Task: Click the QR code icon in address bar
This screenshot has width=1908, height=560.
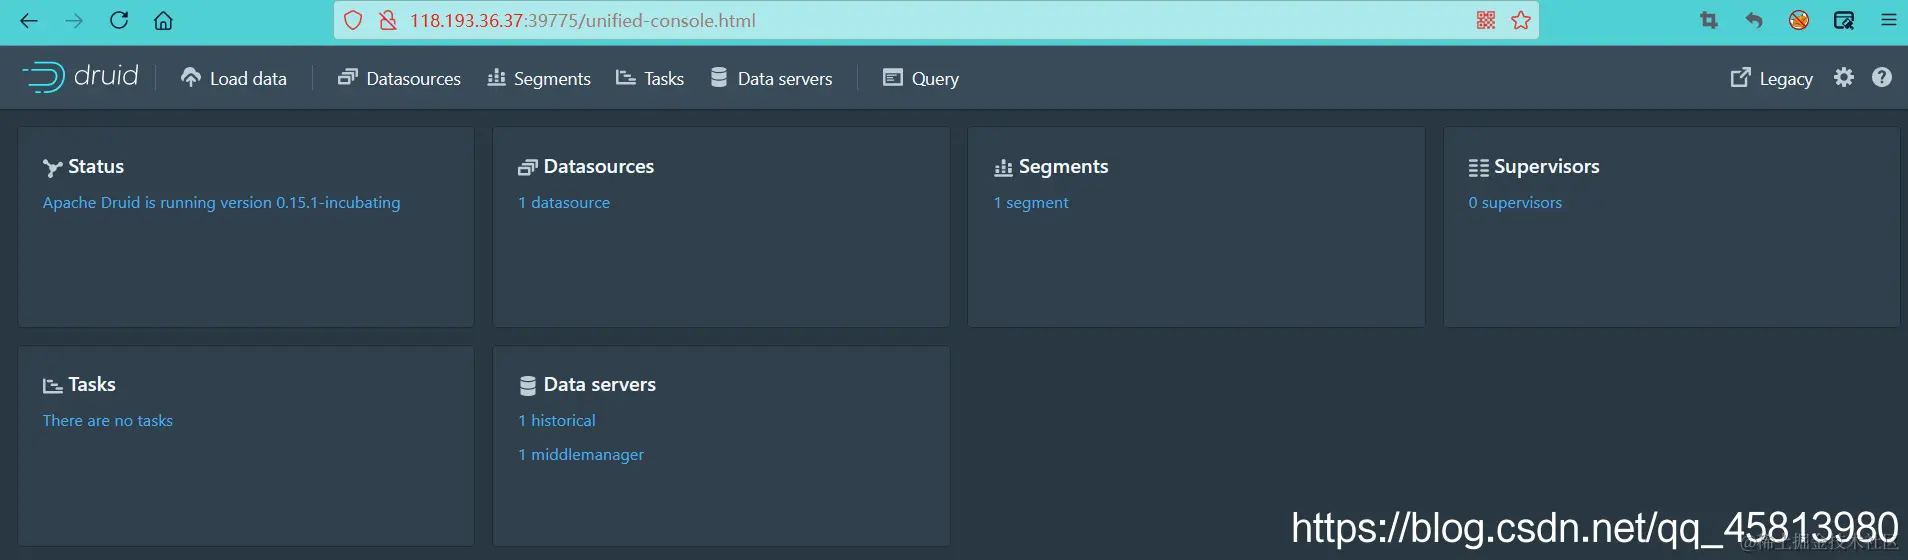Action: point(1486,20)
